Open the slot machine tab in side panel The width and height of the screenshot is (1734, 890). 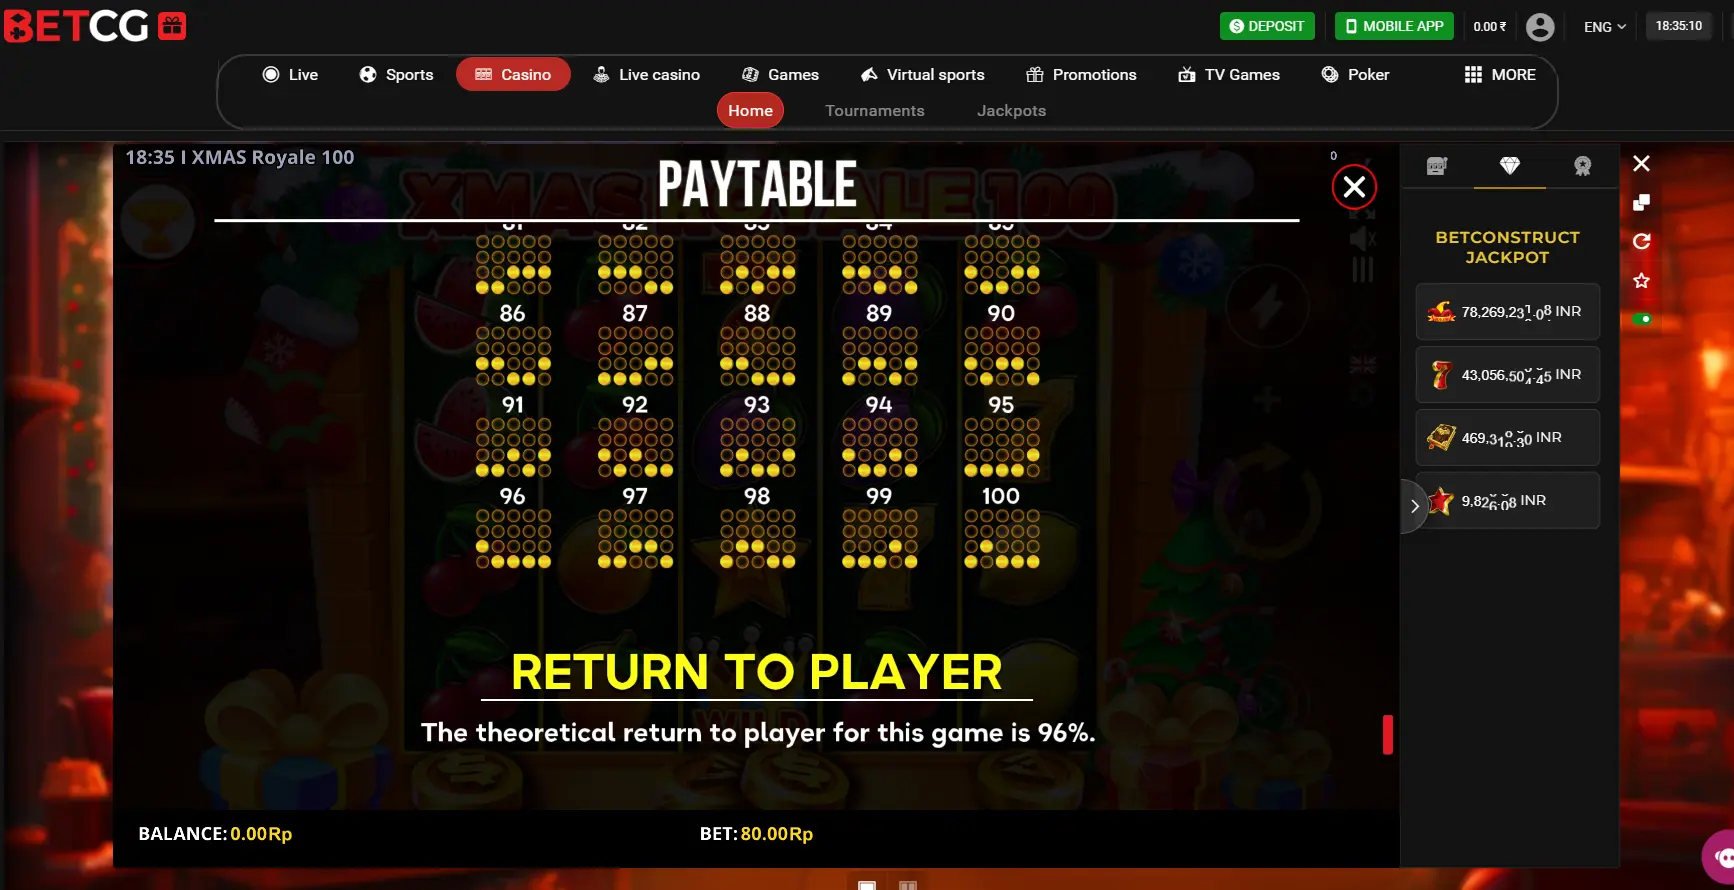point(1437,166)
